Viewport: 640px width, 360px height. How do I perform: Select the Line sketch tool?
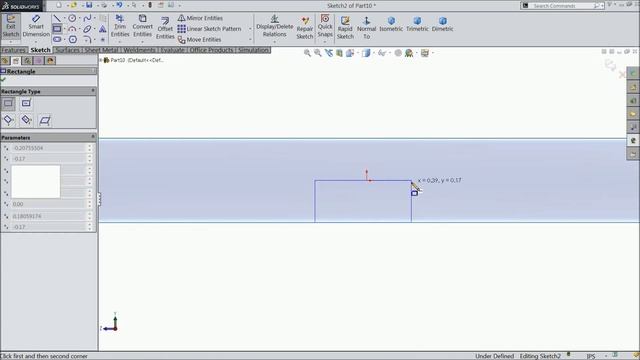[x=57, y=18]
